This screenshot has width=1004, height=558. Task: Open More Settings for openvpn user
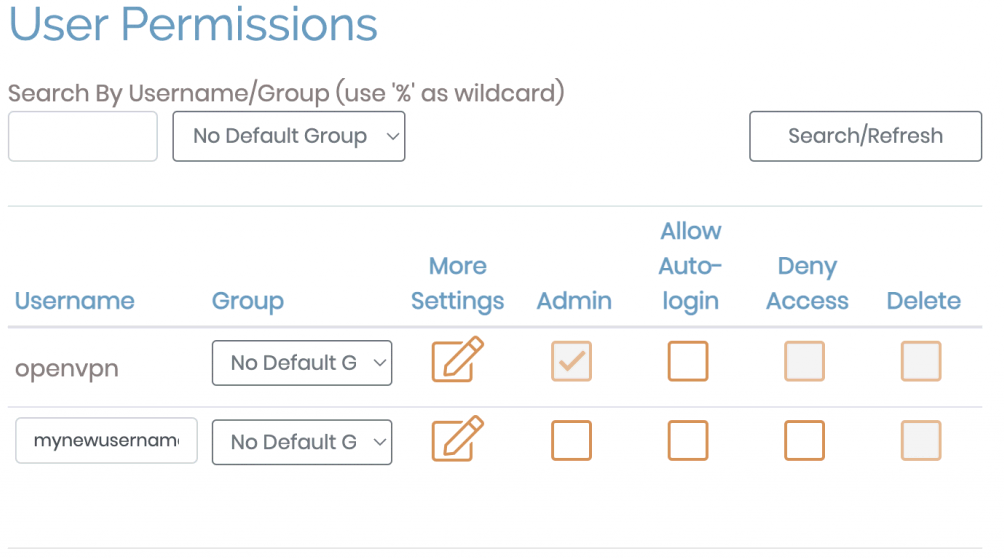pos(457,361)
